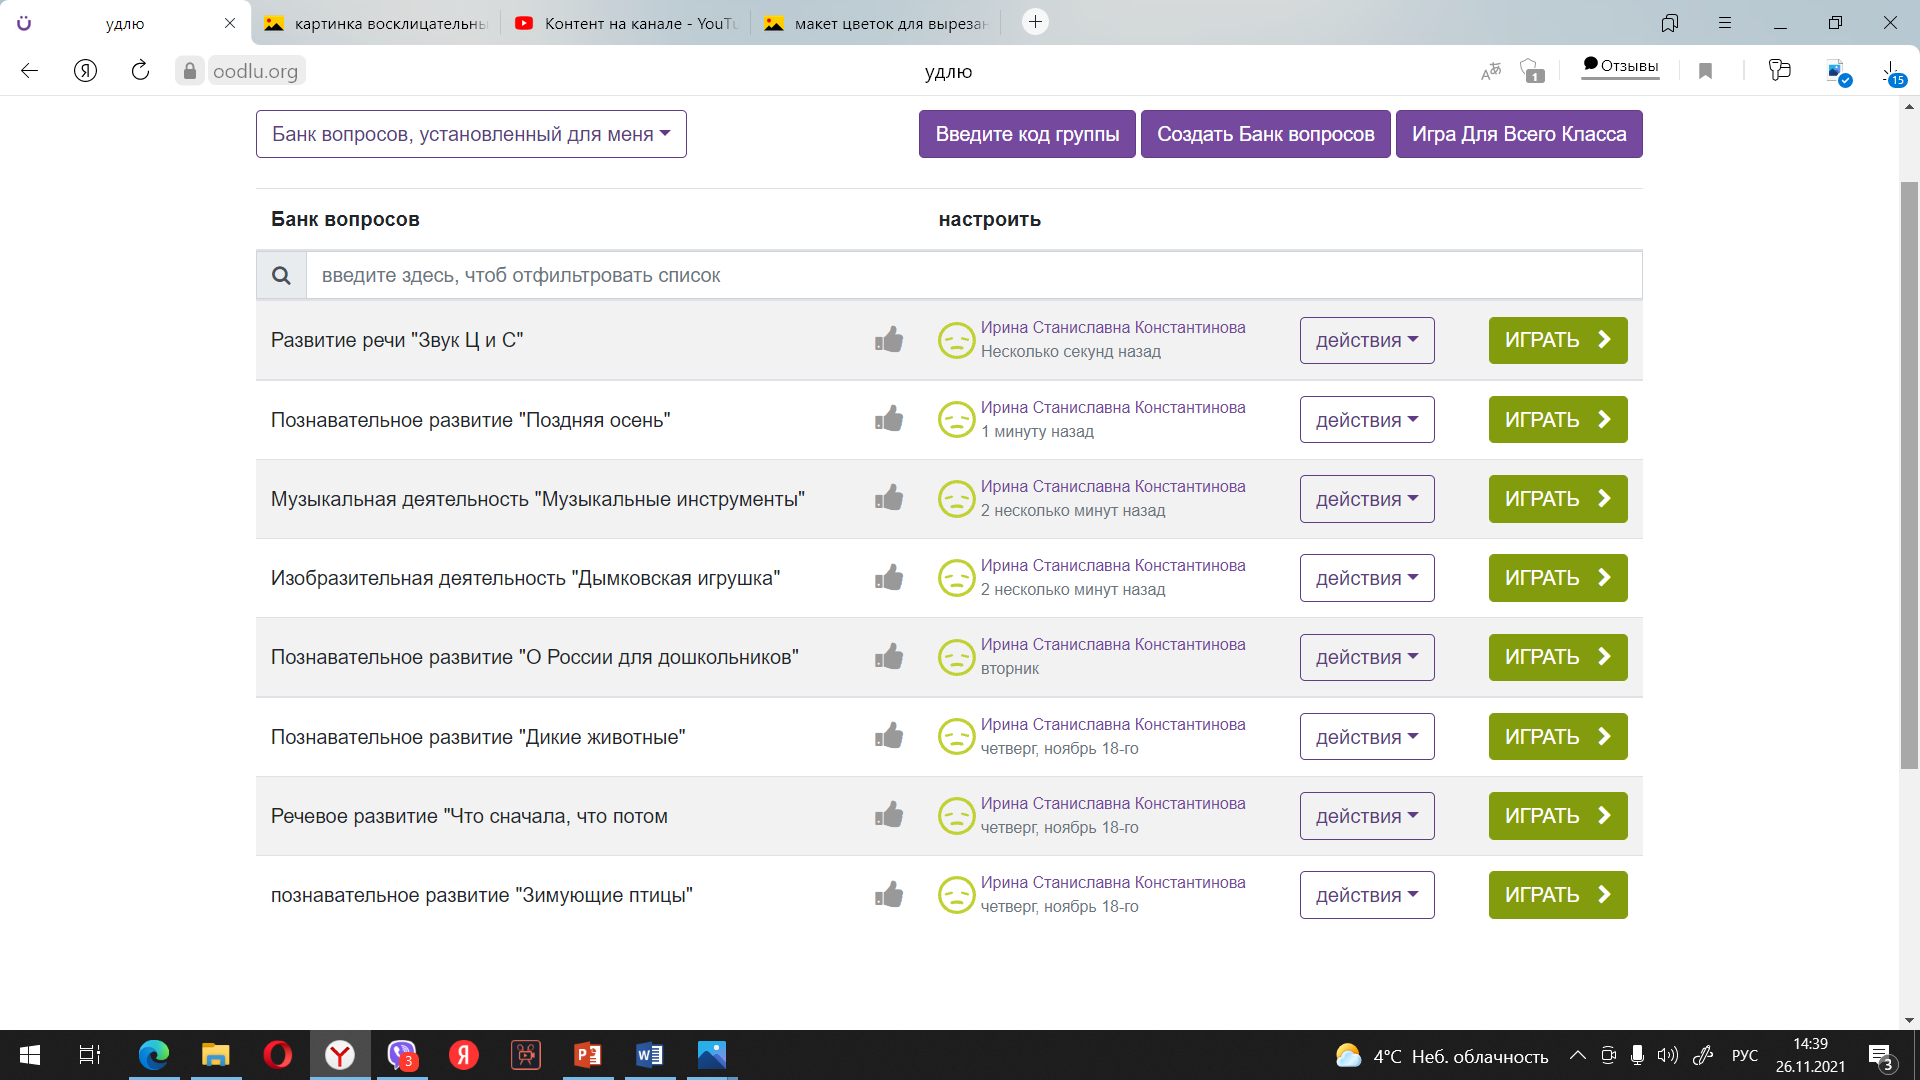1920x1080 pixels.
Task: Open PowerPoint from the taskbar
Action: pos(587,1055)
